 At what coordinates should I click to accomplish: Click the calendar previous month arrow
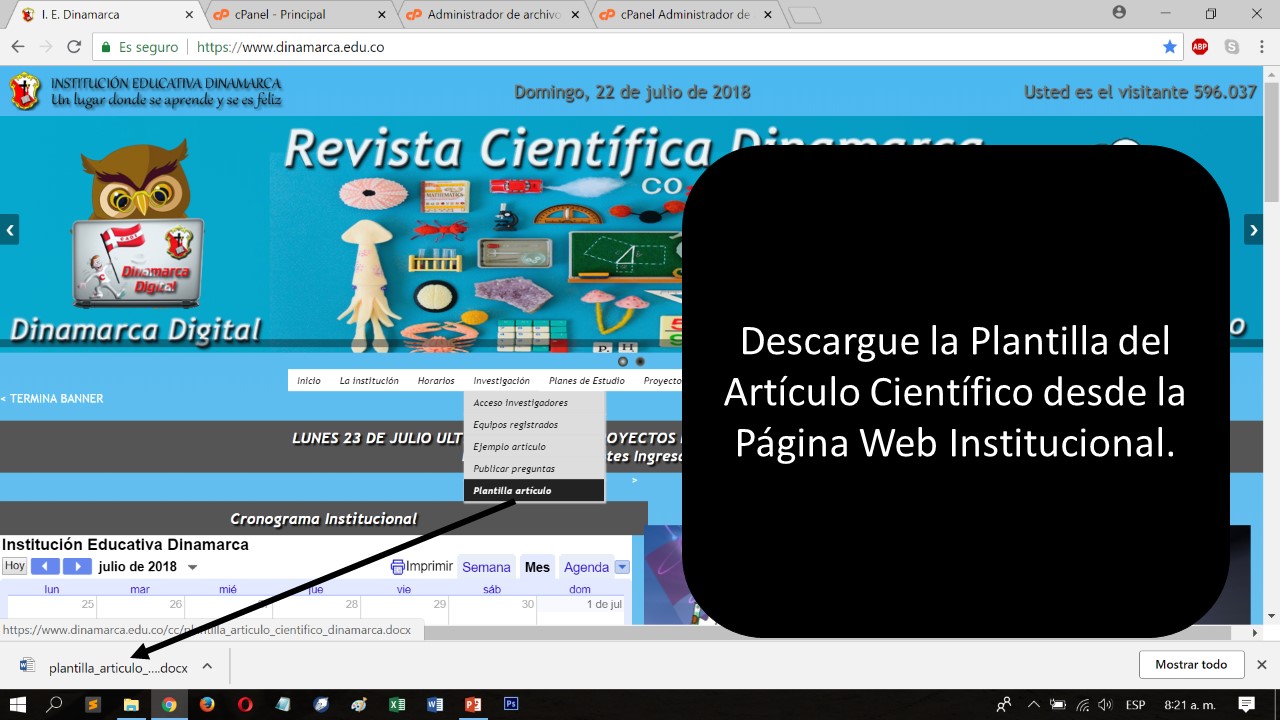pos(45,567)
